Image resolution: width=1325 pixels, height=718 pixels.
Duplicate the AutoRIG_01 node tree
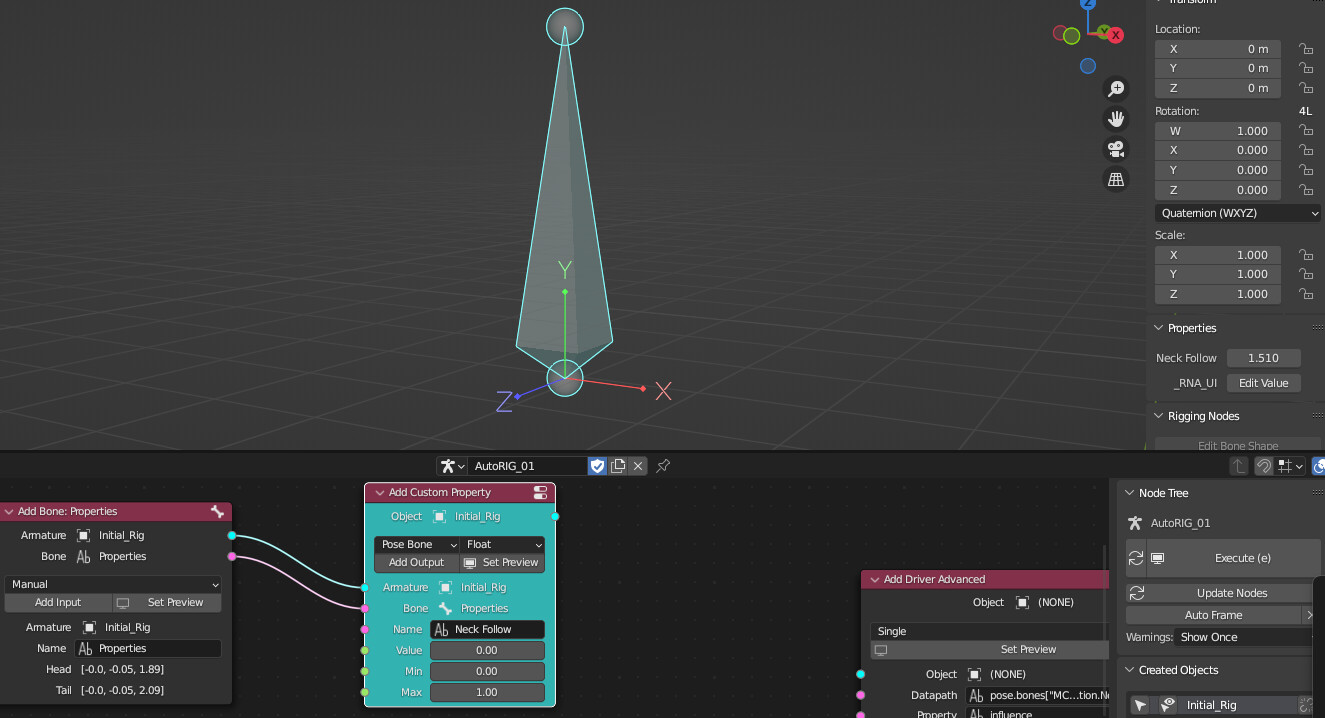618,466
